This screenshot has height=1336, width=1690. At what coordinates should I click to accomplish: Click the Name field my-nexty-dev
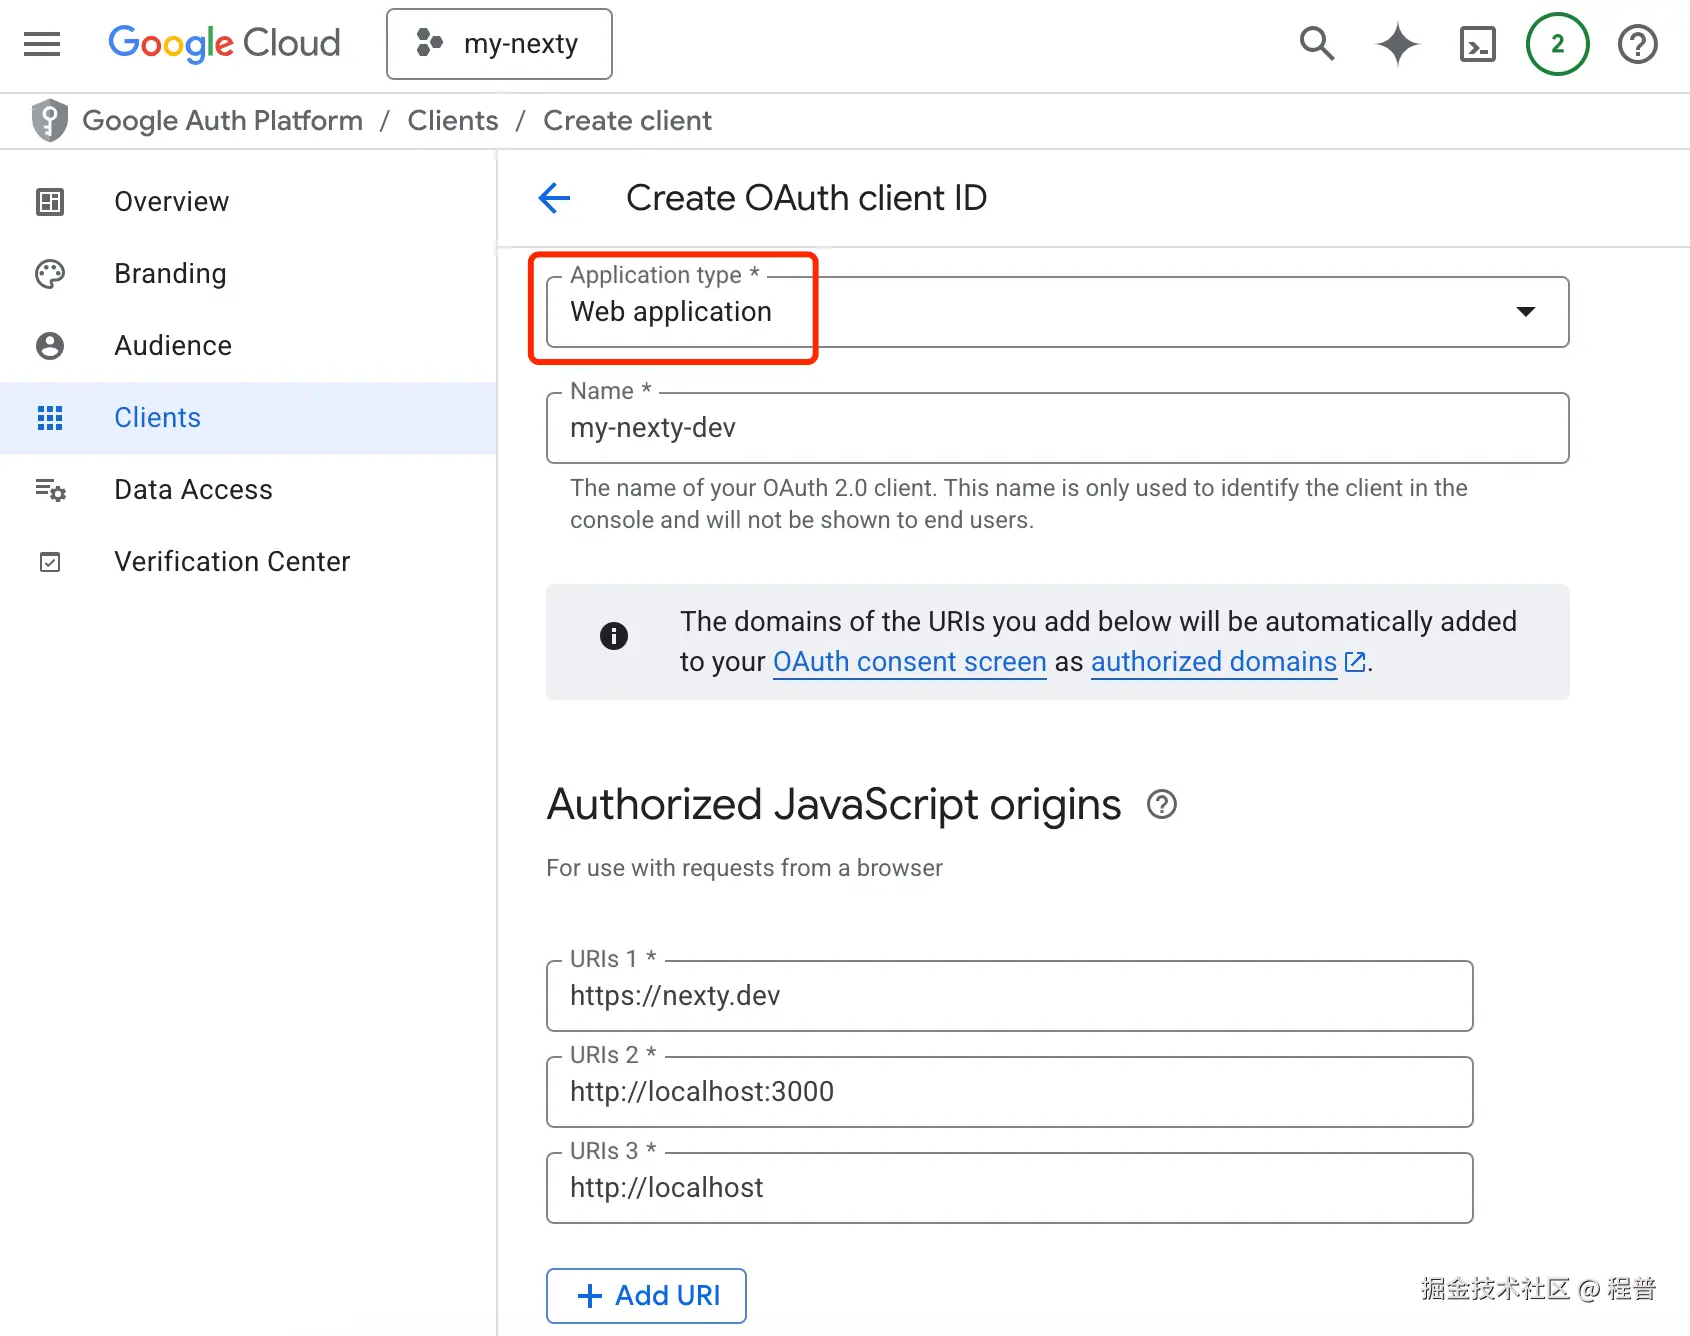[1056, 428]
